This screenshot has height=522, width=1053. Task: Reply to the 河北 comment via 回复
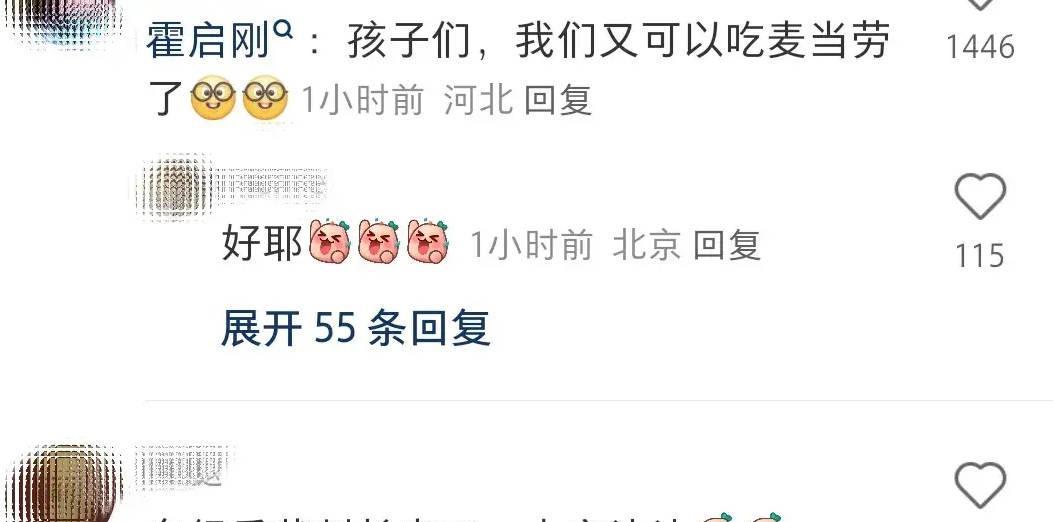pos(557,101)
